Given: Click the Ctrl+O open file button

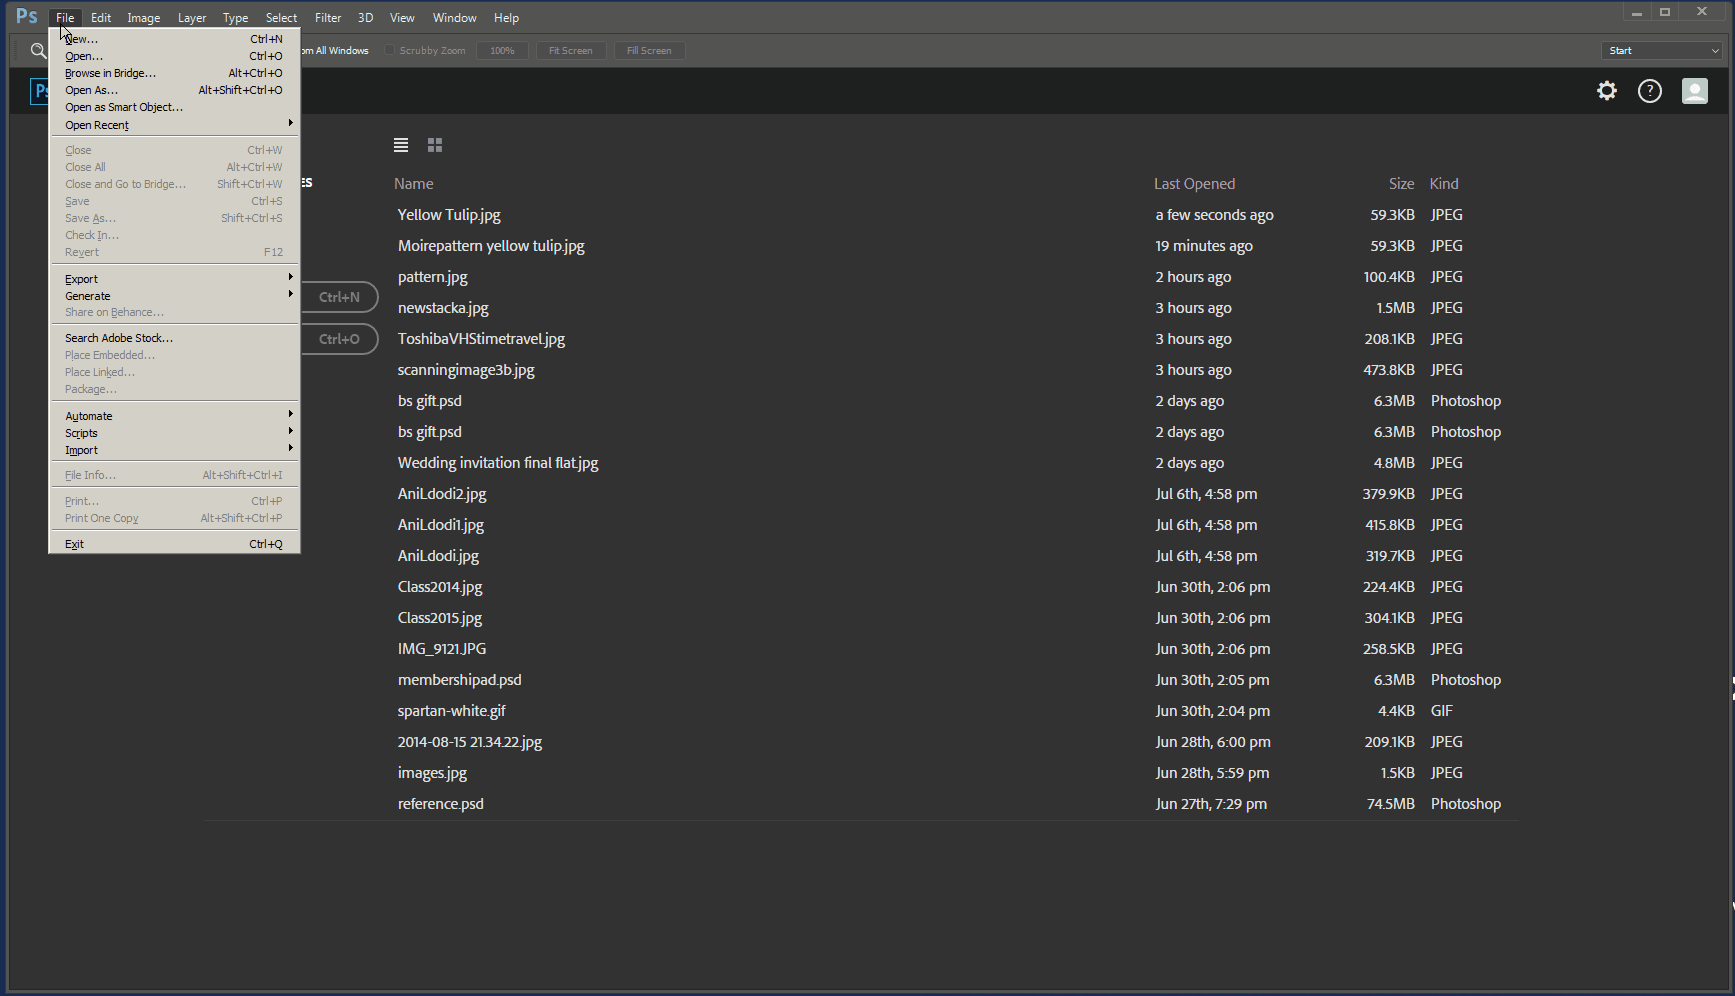Looking at the screenshot, I should pyautogui.click(x=339, y=339).
